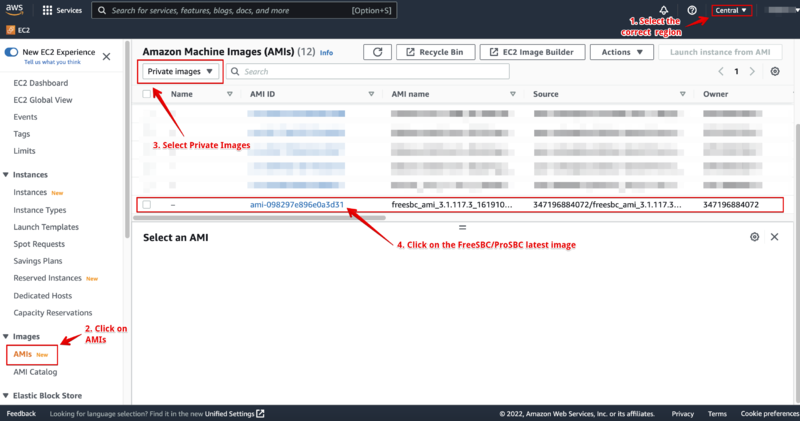Open the Info link beside AMIs title

[327, 53]
